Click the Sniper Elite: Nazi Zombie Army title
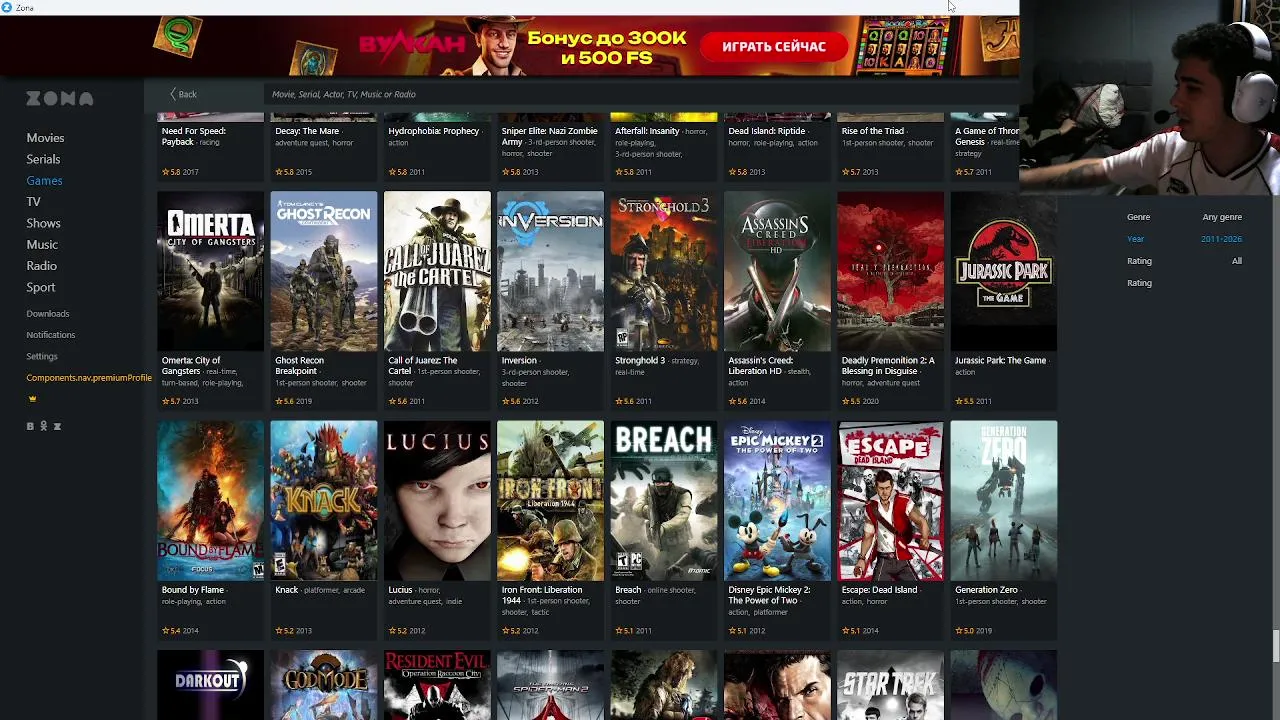 549,136
